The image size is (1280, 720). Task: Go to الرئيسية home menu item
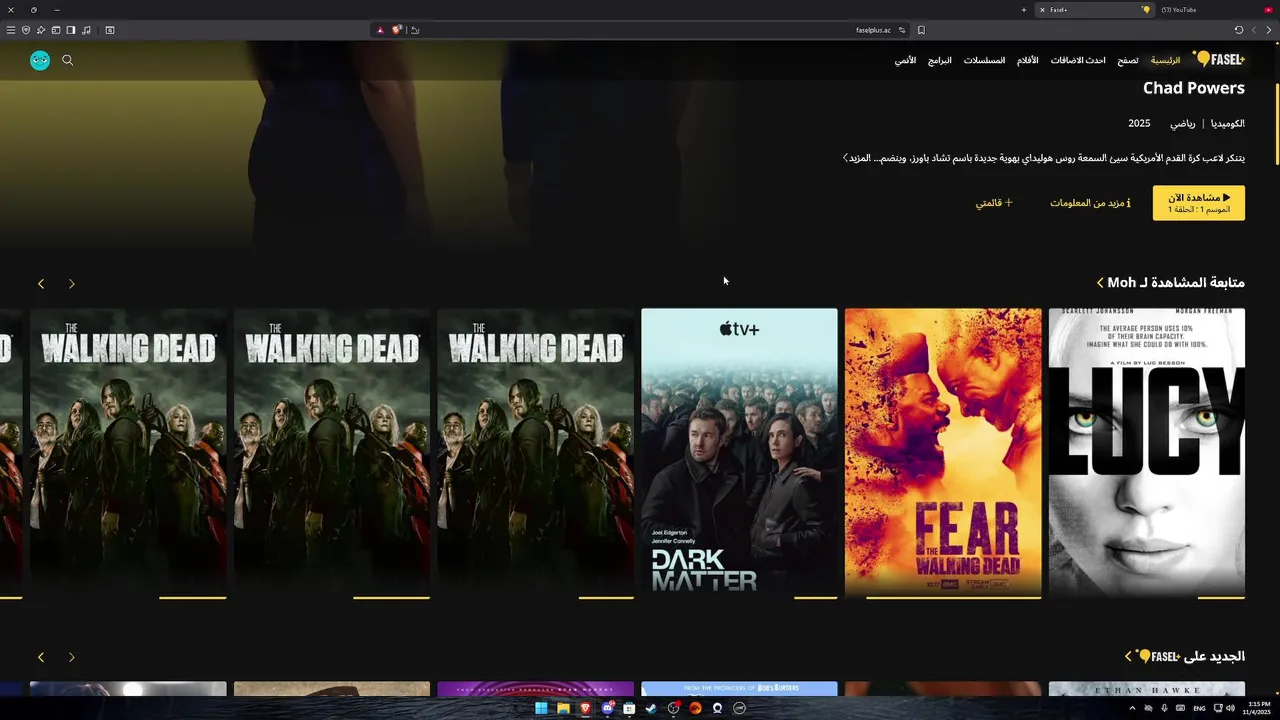pyautogui.click(x=1165, y=60)
